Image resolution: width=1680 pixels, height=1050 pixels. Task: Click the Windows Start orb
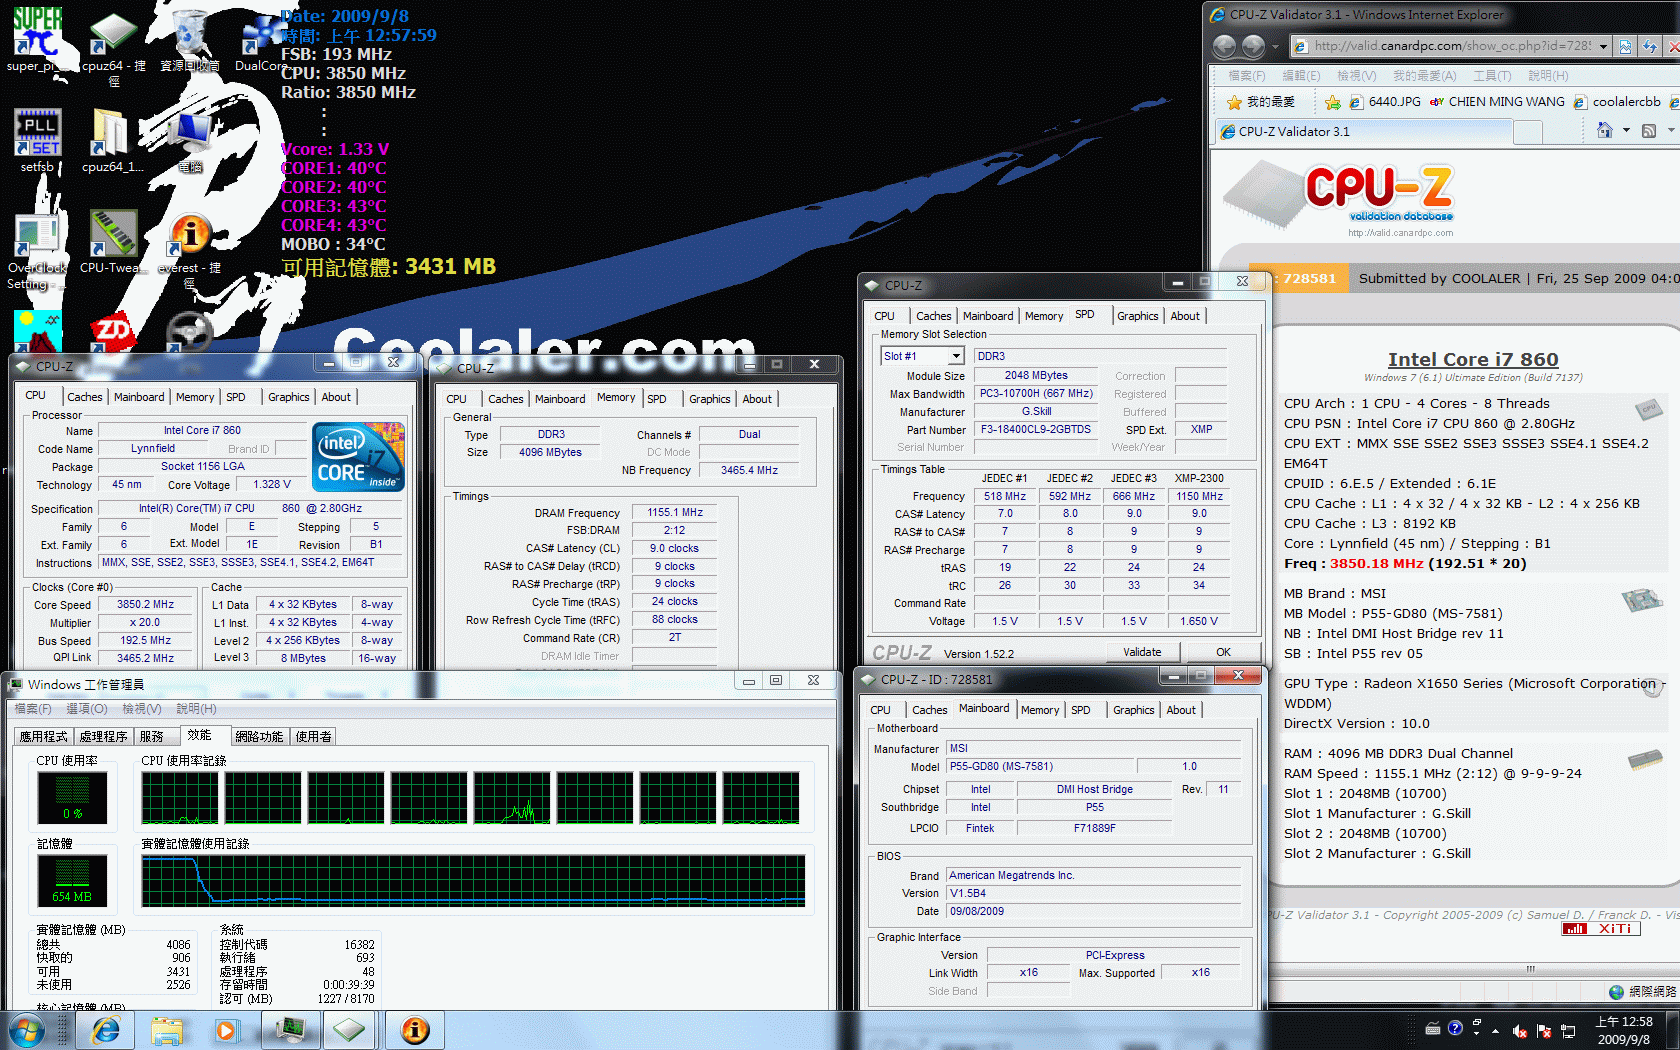(x=27, y=1030)
